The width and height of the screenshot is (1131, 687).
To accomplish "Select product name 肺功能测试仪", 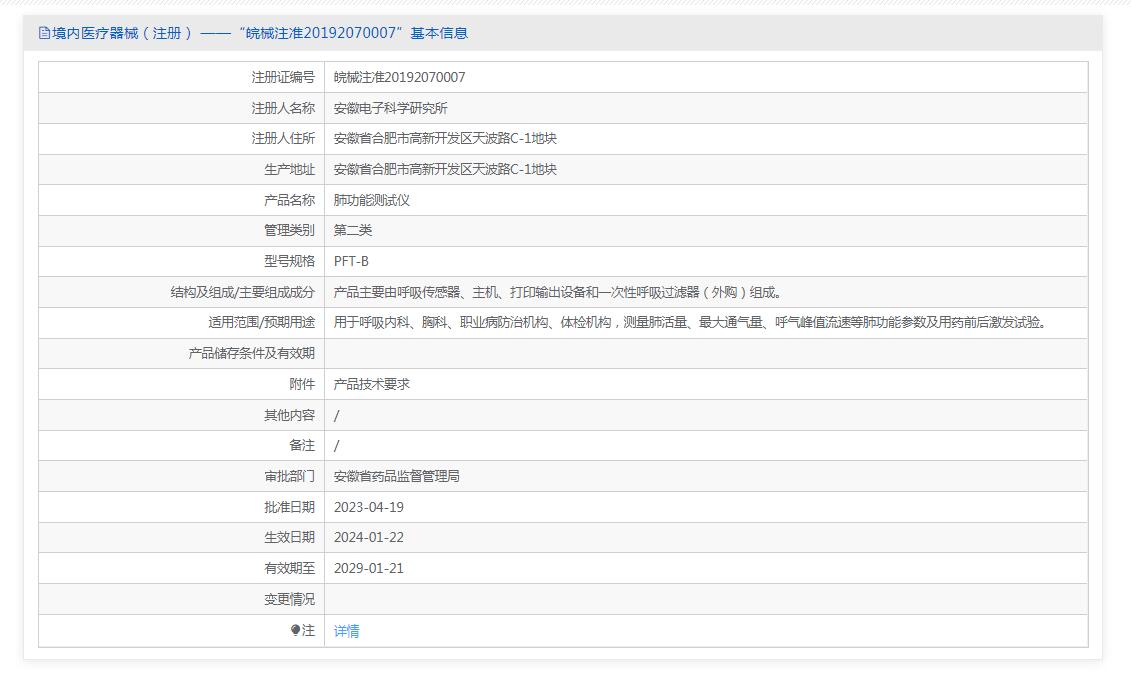I will point(371,201).
